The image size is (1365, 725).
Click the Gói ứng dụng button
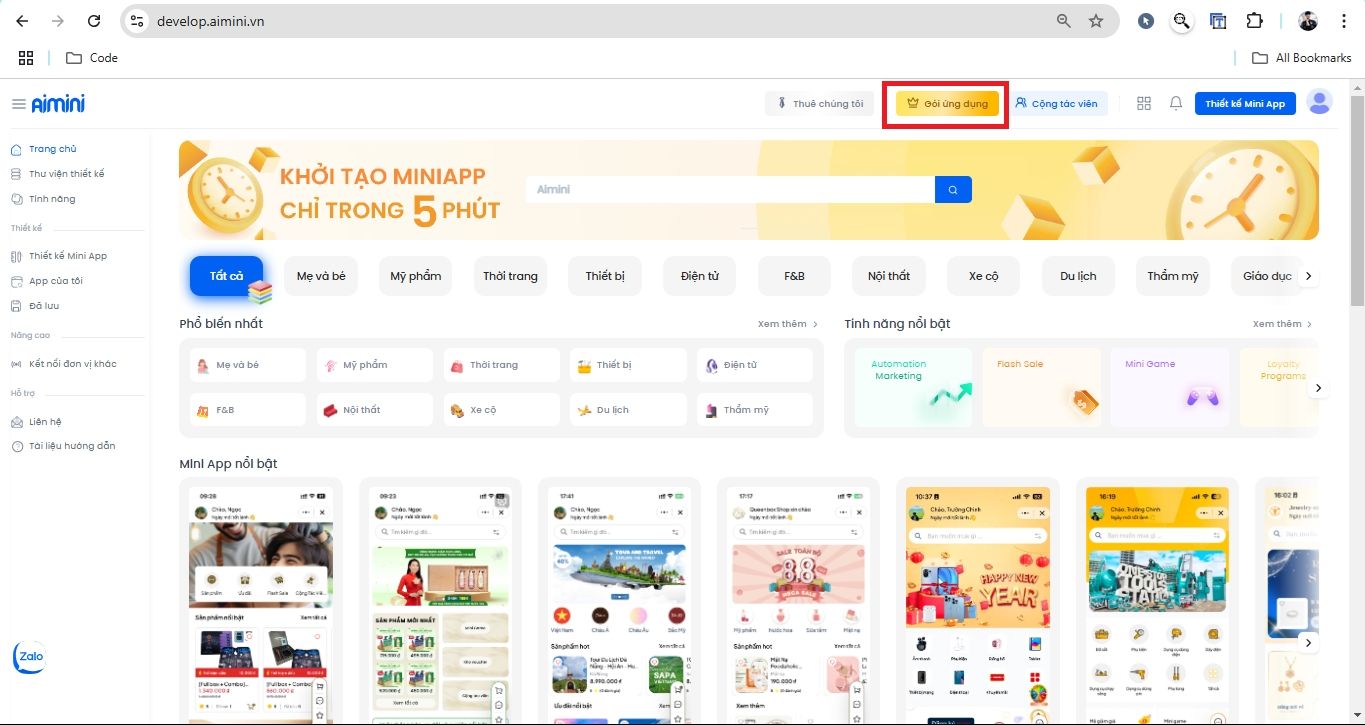pyautogui.click(x=947, y=103)
